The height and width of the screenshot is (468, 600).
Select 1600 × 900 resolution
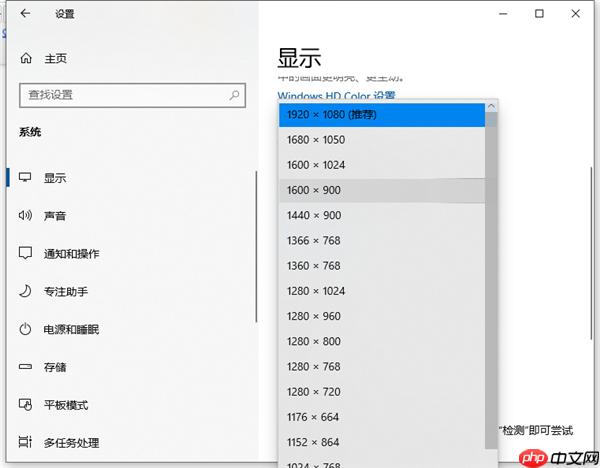point(382,190)
